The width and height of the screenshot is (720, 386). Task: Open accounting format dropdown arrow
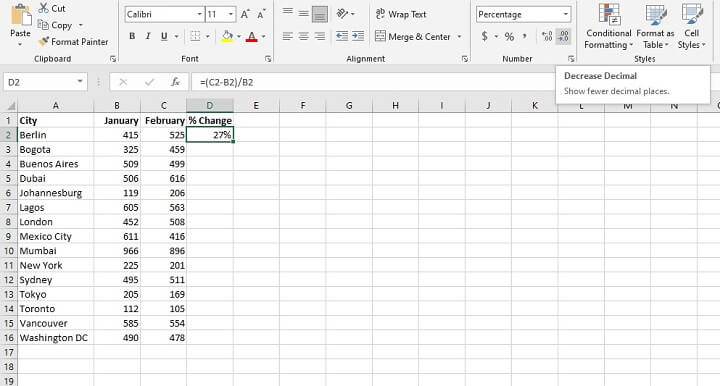(496, 36)
